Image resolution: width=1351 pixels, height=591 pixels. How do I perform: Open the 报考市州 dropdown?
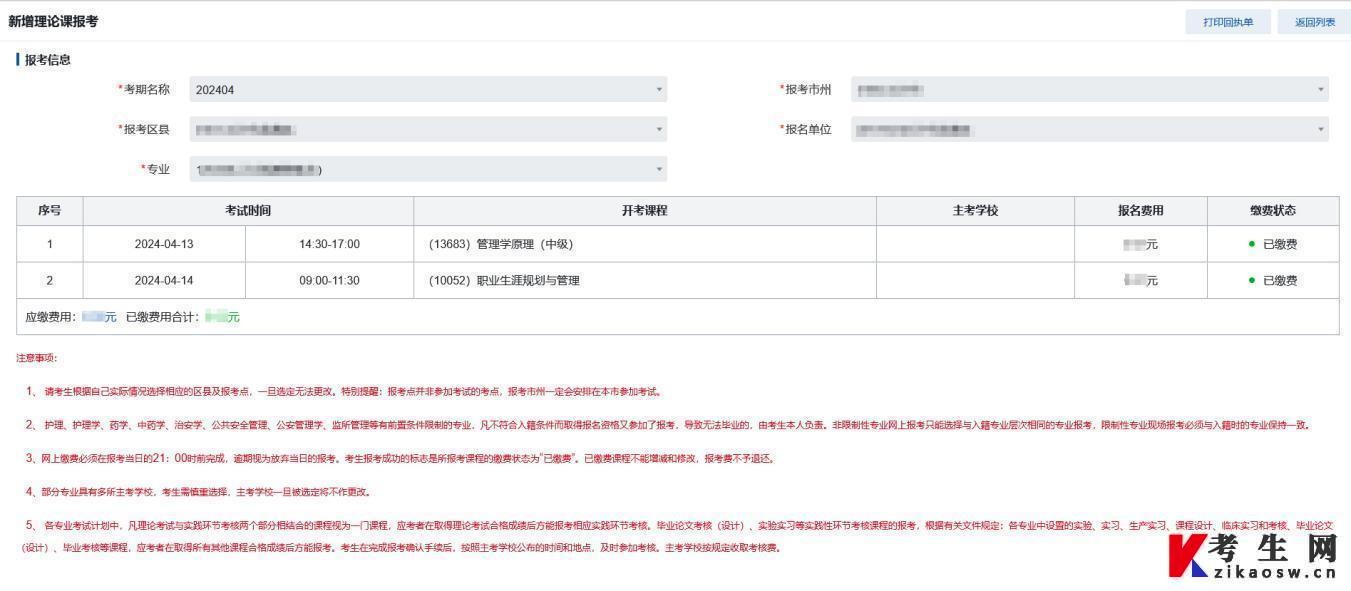point(1090,89)
